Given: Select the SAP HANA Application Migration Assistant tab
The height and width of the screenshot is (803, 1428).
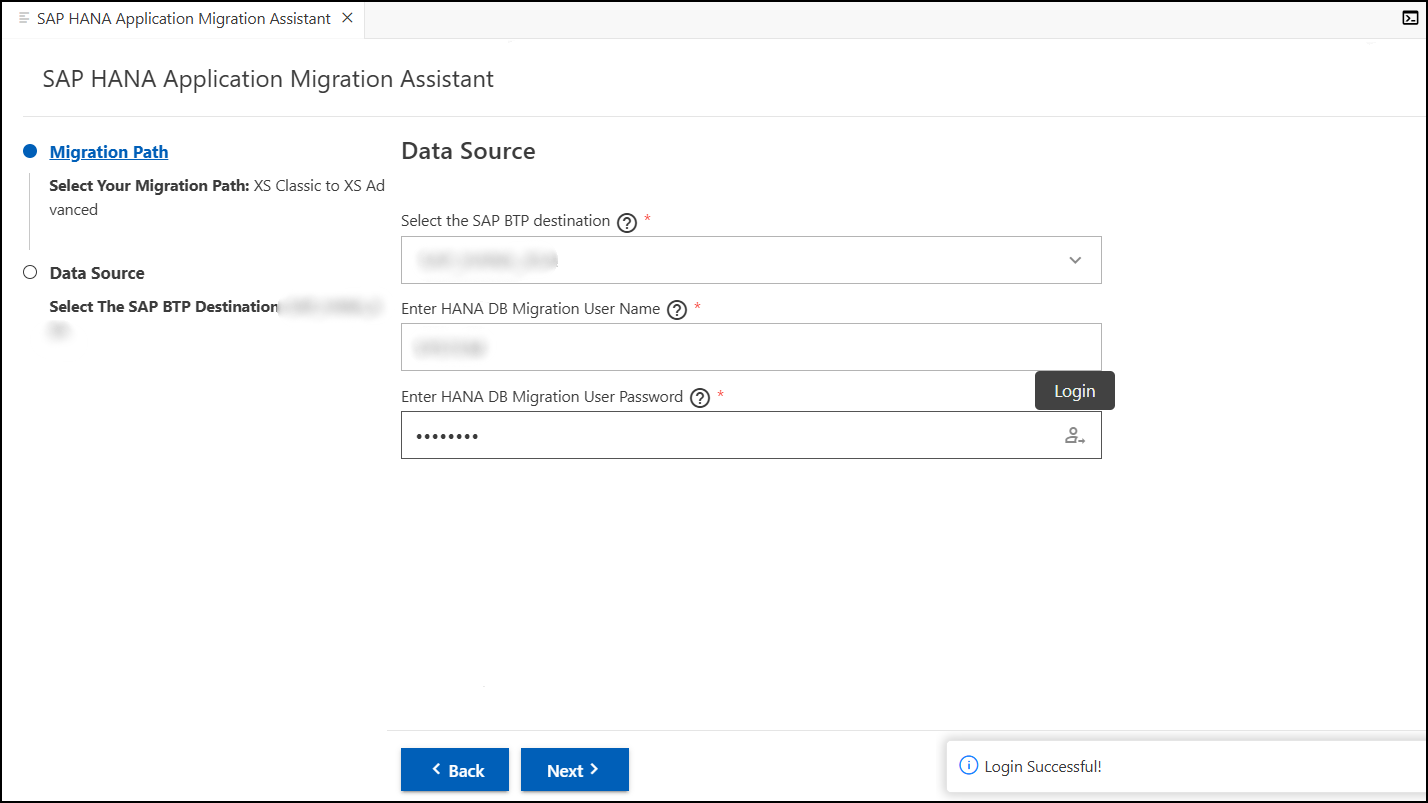Looking at the screenshot, I should coord(184,19).
